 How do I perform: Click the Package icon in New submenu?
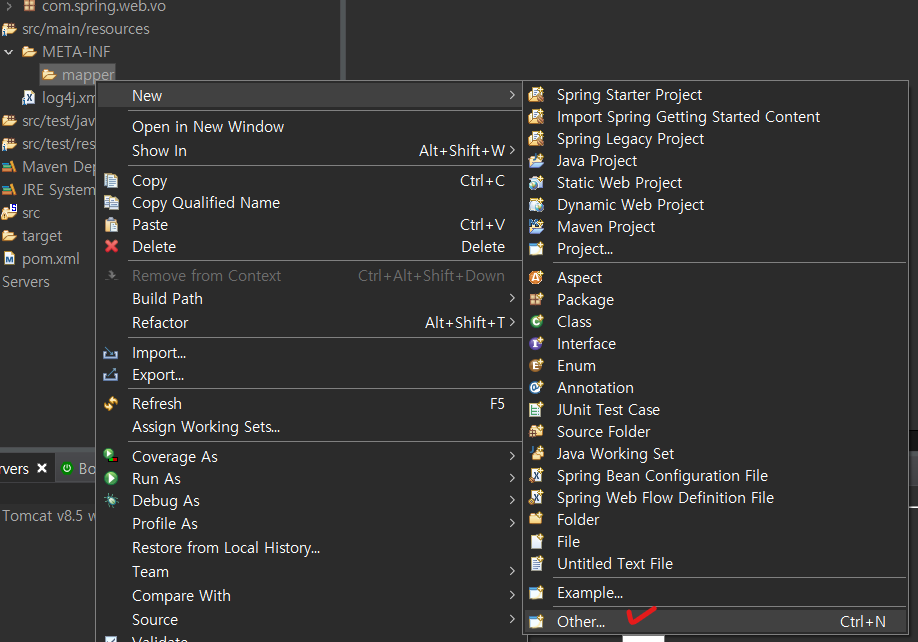click(536, 300)
